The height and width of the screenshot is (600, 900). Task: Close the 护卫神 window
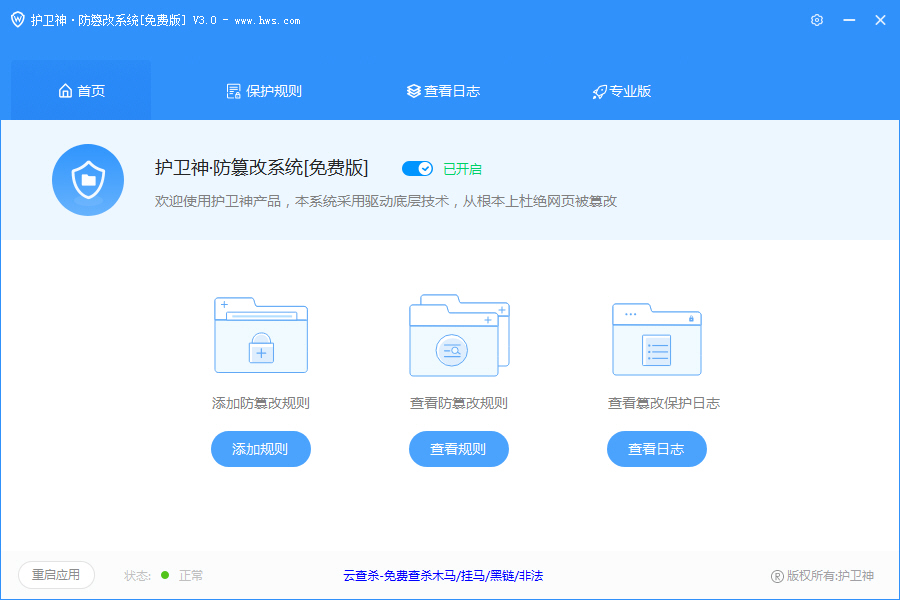pos(880,20)
